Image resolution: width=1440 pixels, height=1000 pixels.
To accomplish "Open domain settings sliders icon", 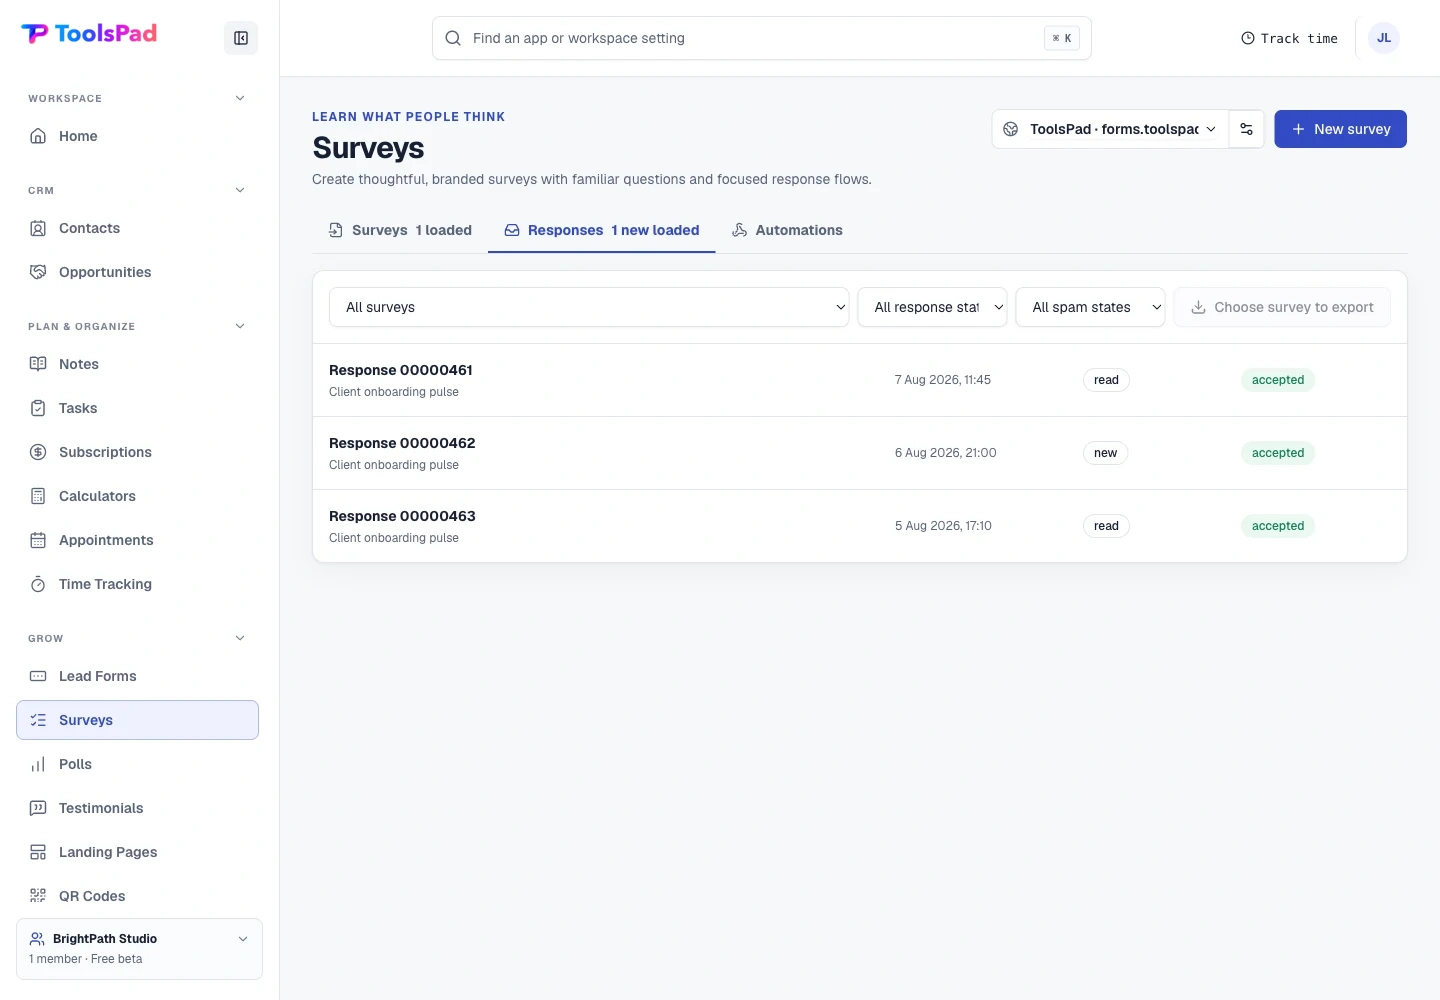I will point(1246,129).
